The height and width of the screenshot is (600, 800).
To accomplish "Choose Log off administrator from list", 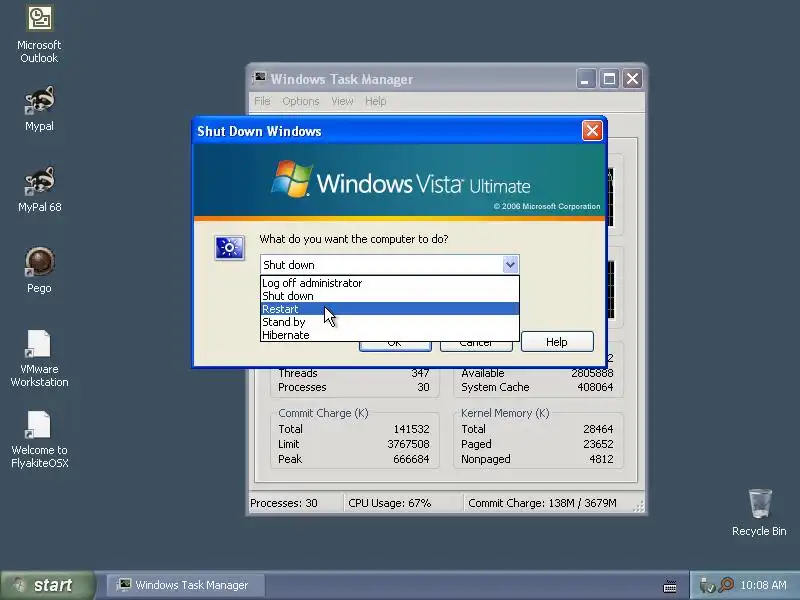I will coord(390,283).
